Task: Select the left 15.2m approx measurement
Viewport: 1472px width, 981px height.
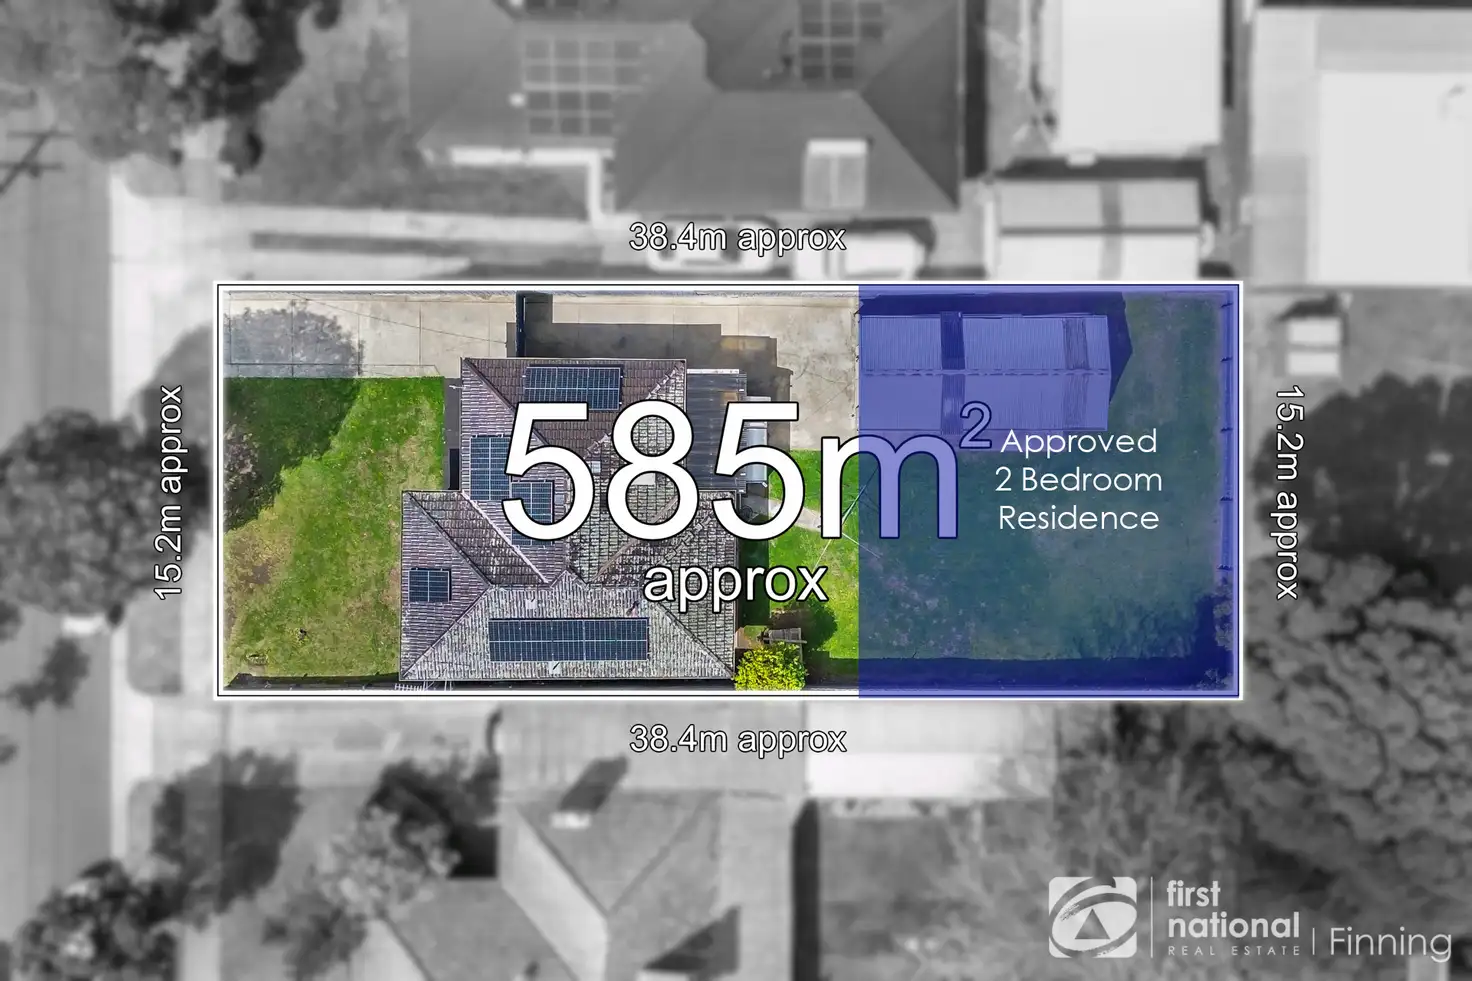Action: pos(170,493)
